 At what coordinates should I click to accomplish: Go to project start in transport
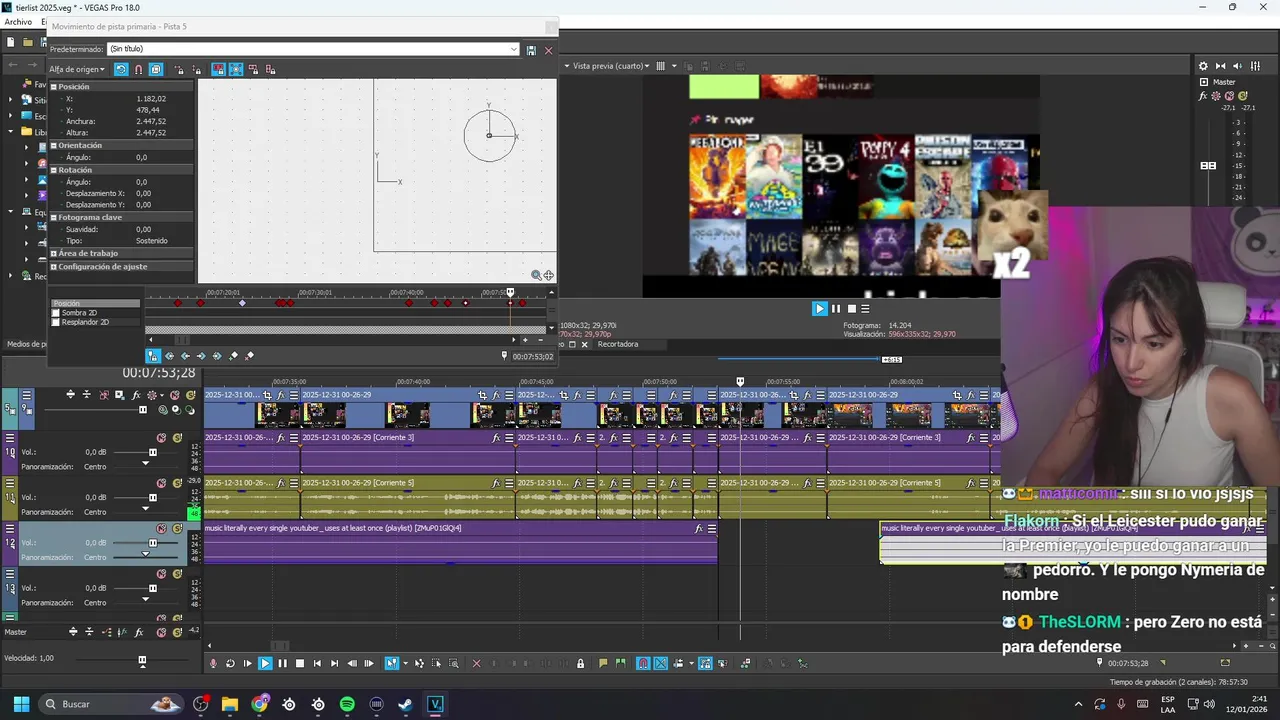click(x=317, y=663)
